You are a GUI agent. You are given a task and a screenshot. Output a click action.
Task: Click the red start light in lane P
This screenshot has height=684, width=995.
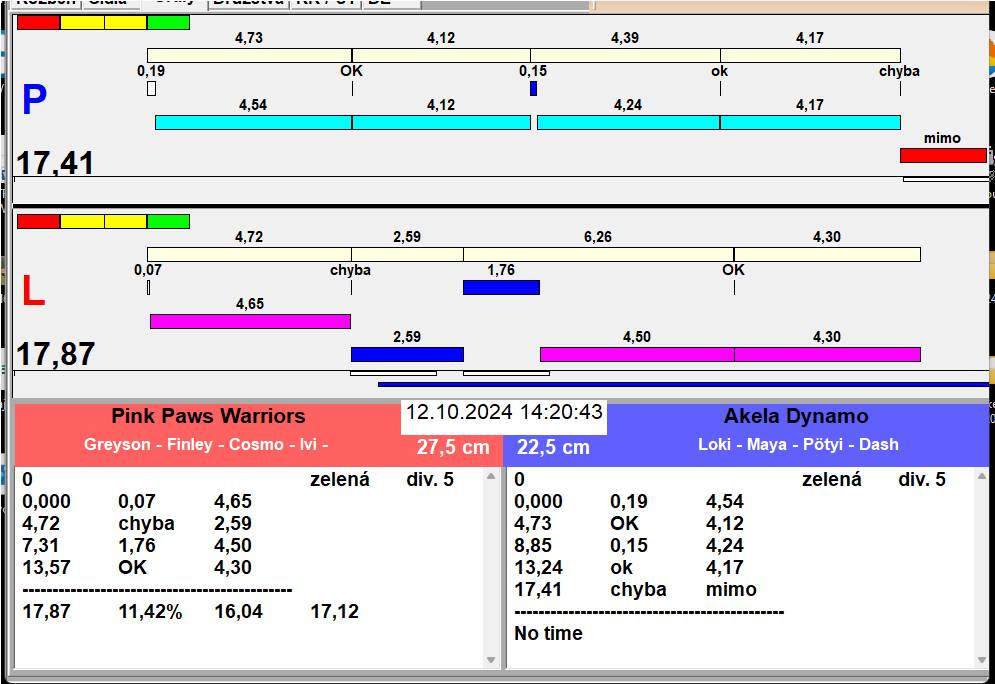(x=38, y=22)
